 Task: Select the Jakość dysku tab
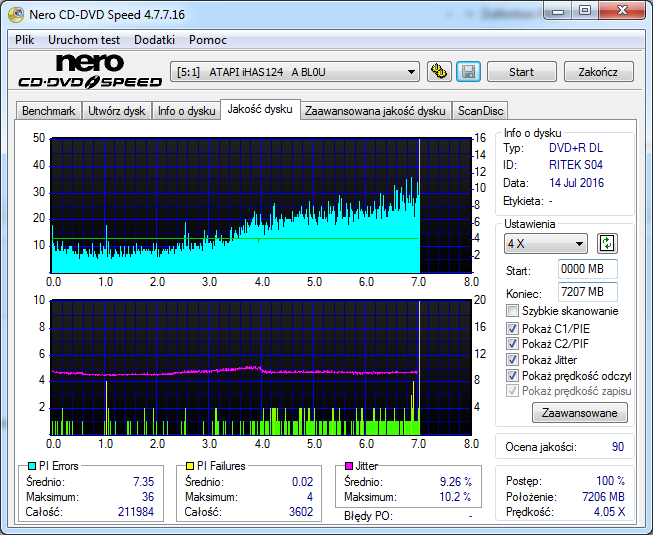coord(260,109)
